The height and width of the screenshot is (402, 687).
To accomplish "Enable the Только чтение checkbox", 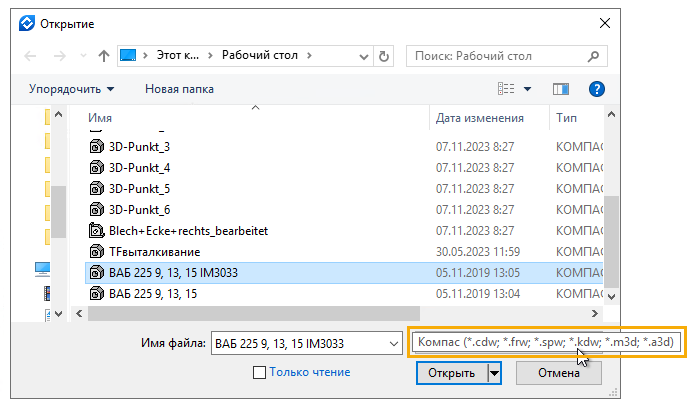I will [260, 372].
